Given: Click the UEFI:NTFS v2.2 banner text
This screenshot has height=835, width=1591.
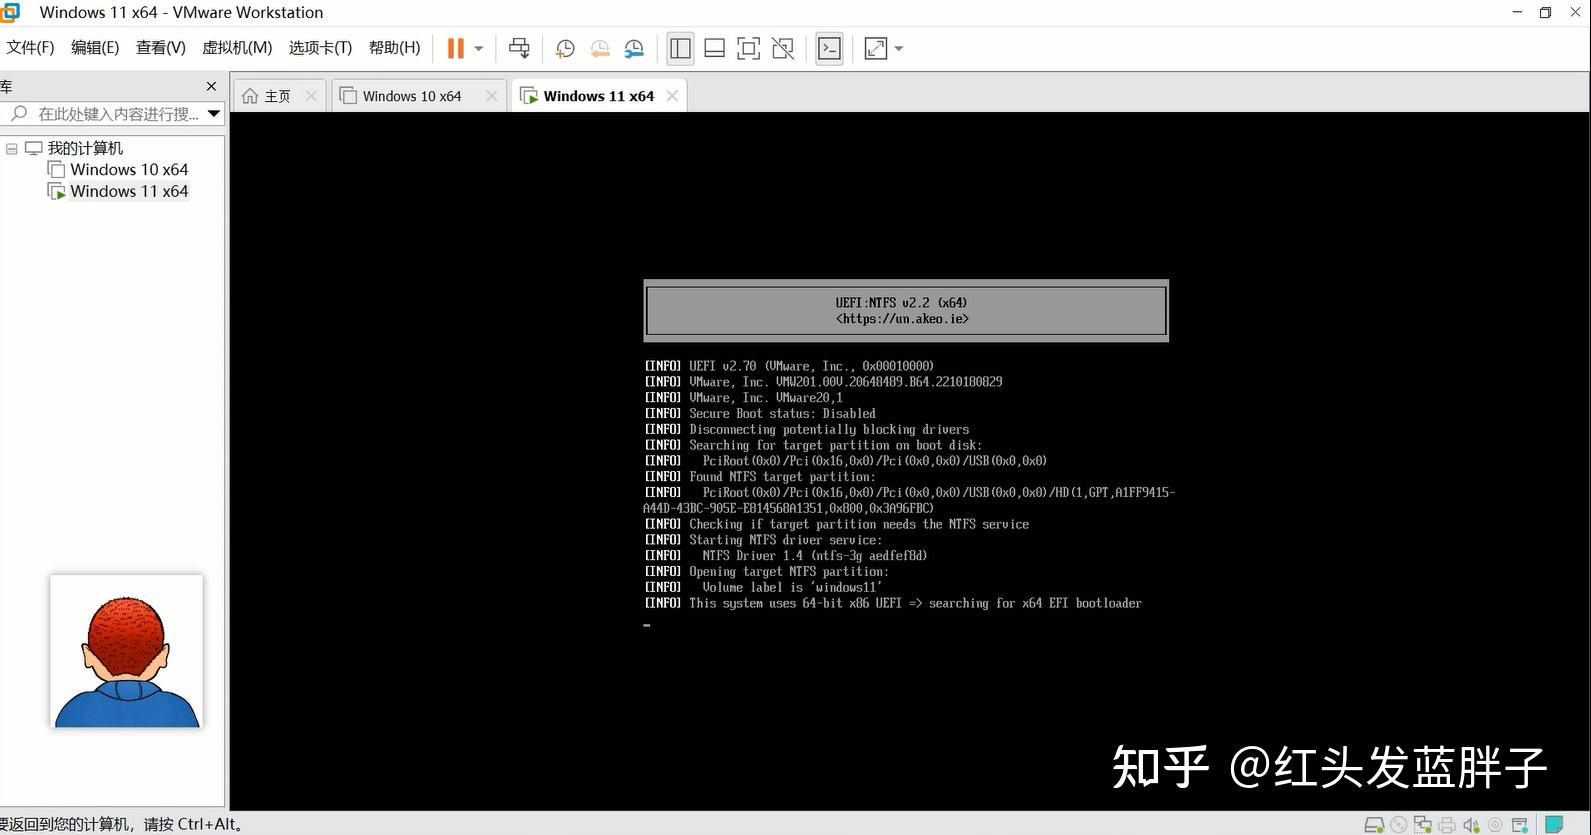Looking at the screenshot, I should [901, 302].
